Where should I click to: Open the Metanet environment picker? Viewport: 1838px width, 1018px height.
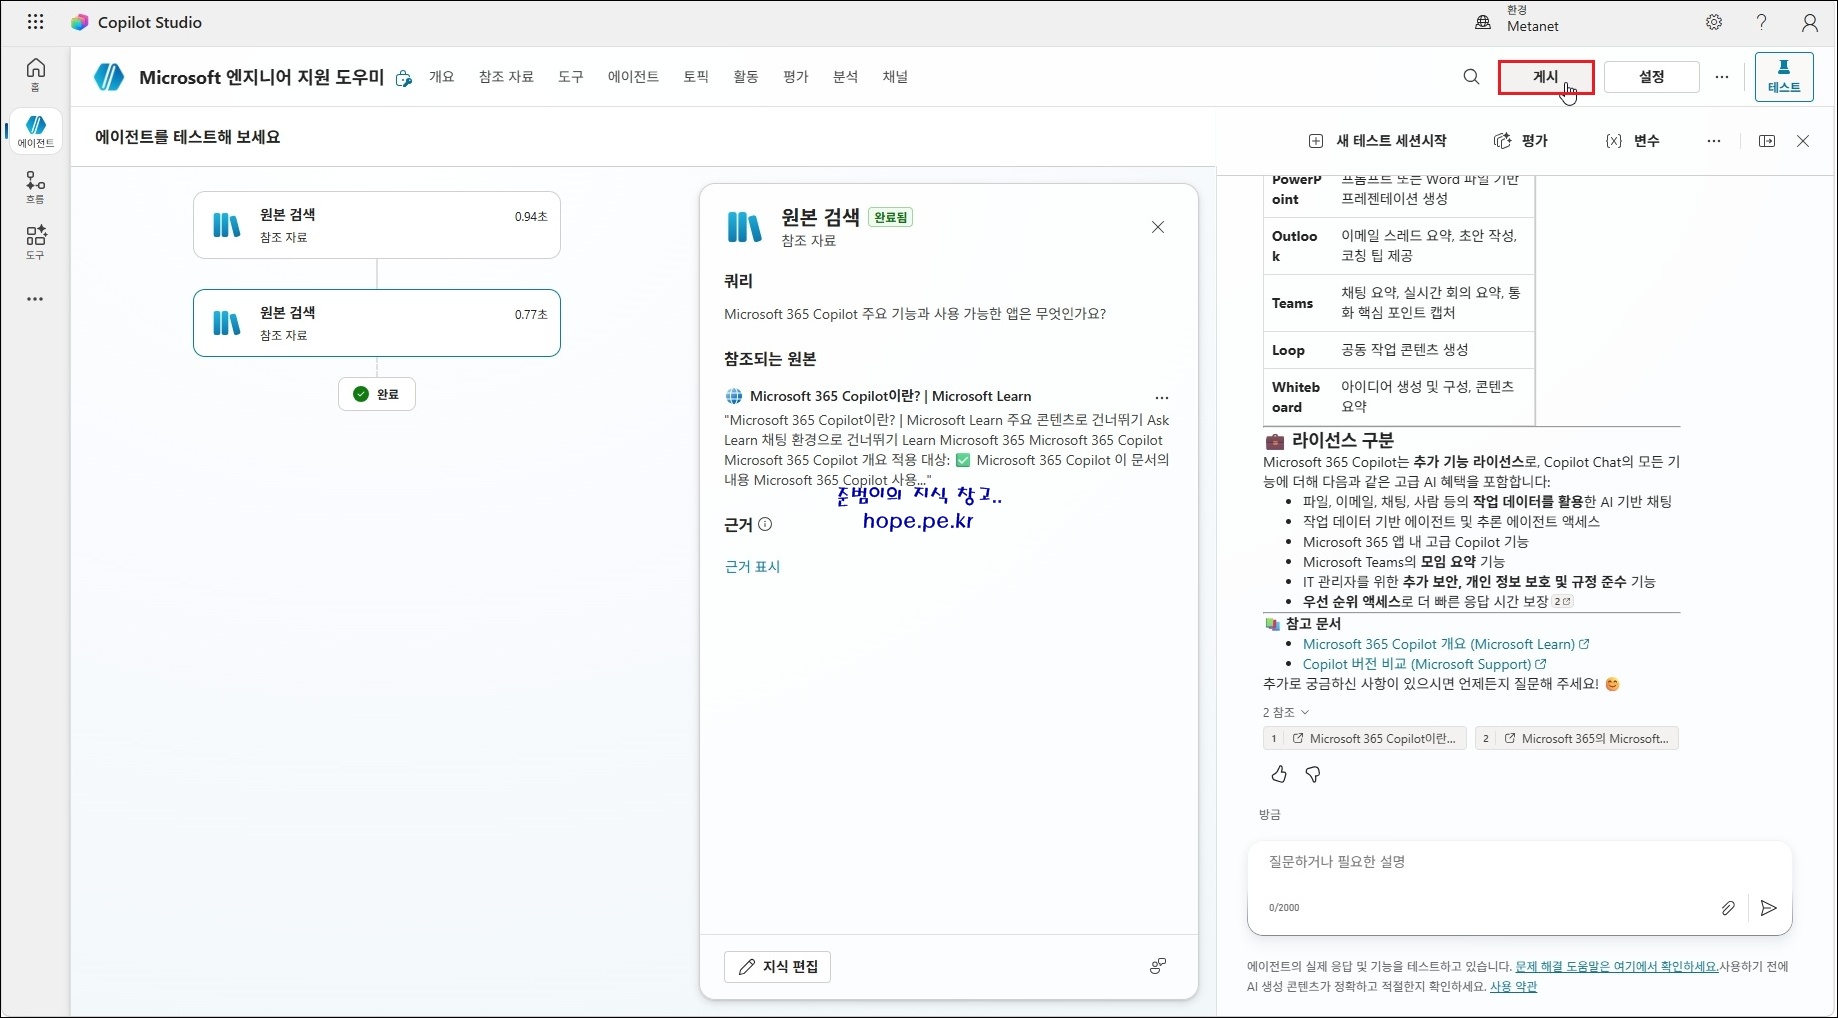tap(1519, 20)
